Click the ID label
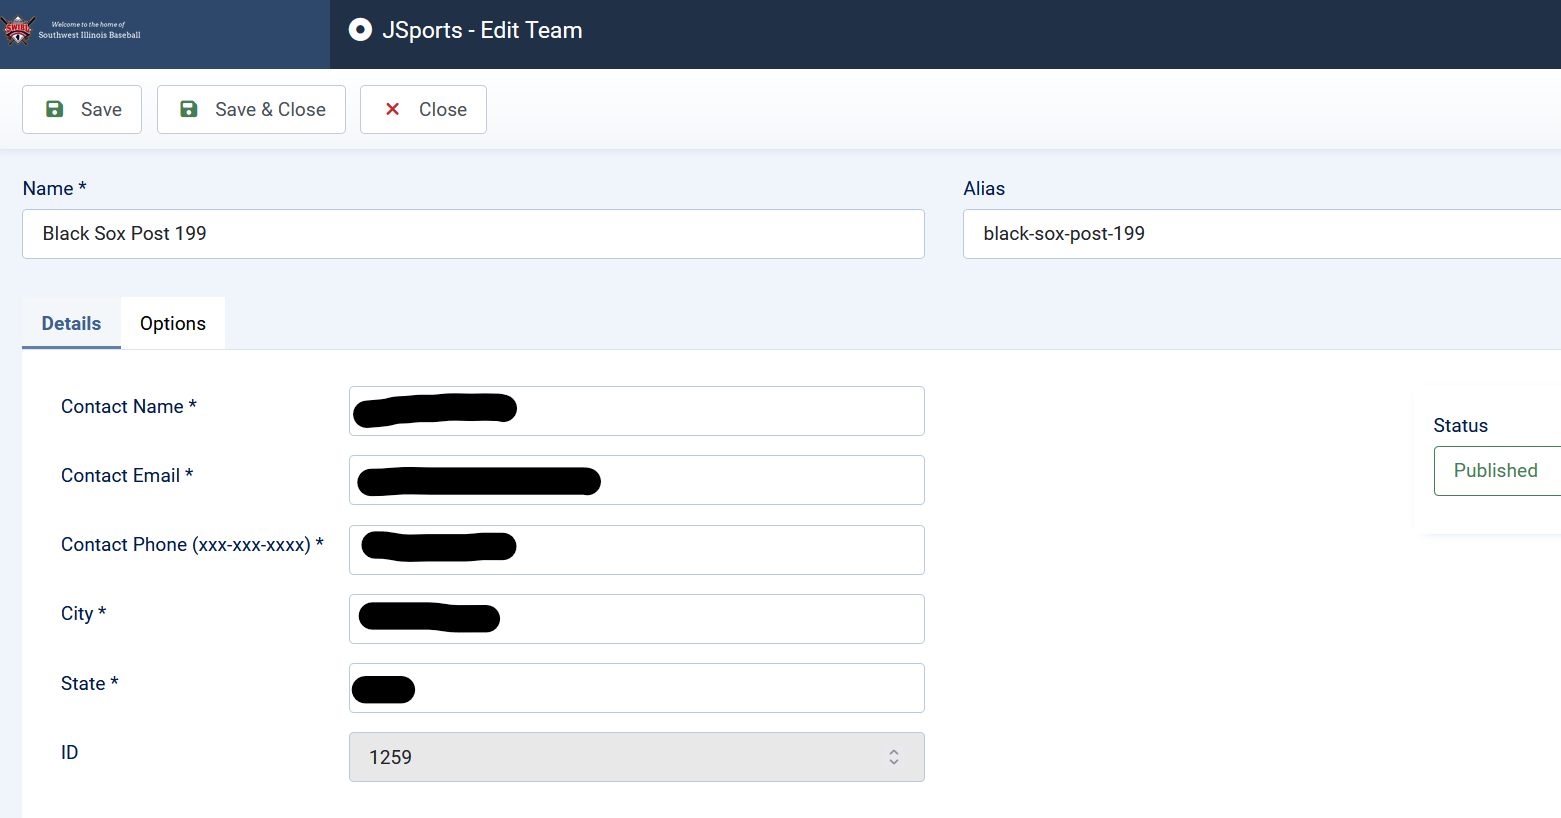 click(x=69, y=752)
